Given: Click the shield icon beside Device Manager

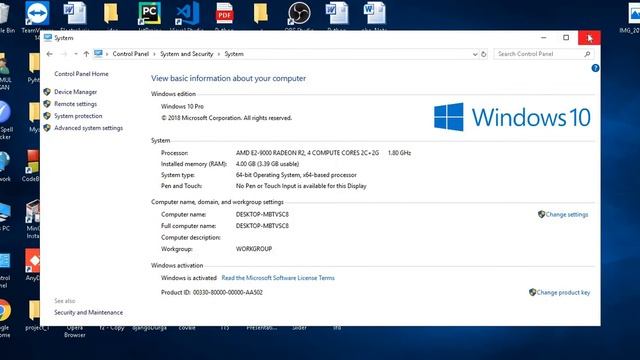Looking at the screenshot, I should 47,92.
